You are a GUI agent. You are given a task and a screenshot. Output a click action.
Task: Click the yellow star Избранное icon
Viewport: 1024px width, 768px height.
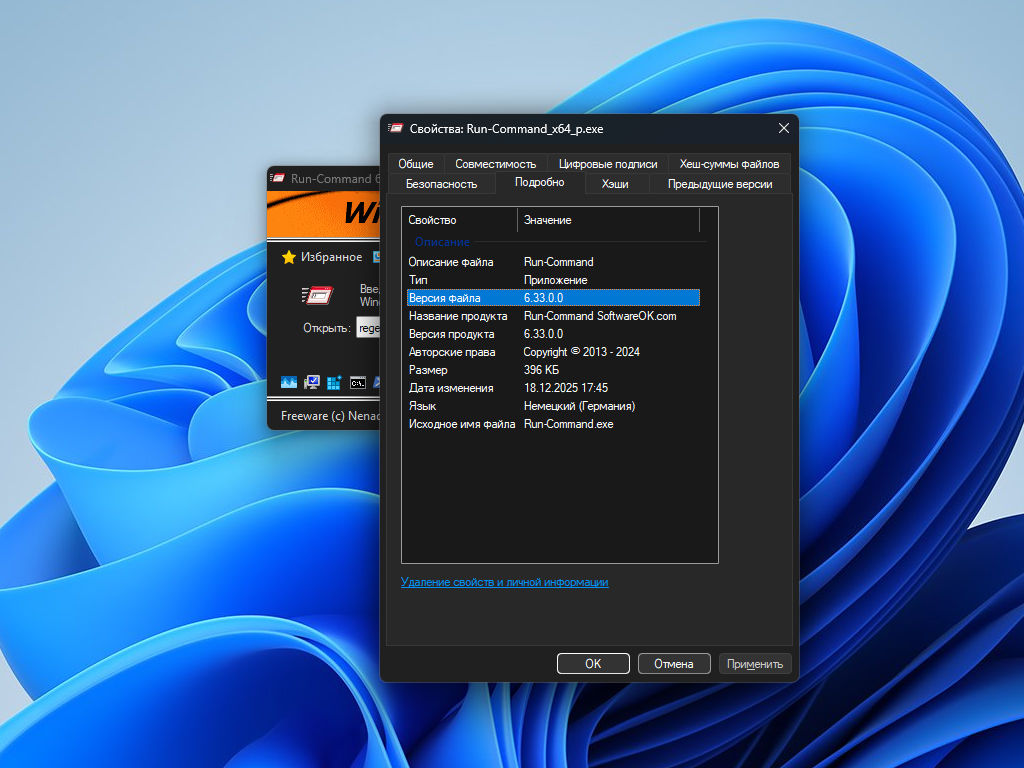coord(289,257)
